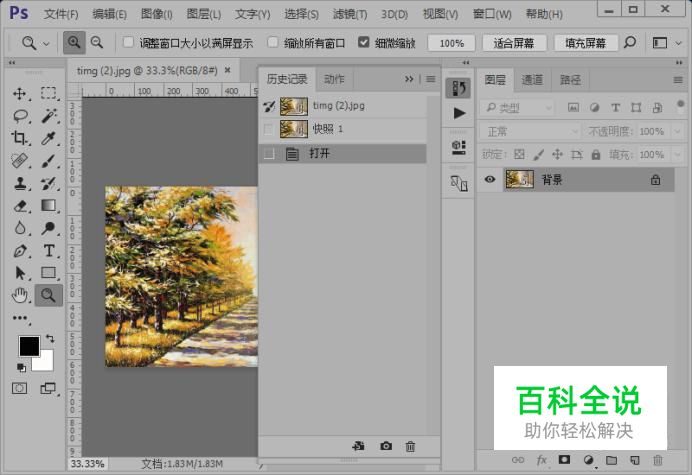Choose Zoom In mode in options bar
This screenshot has height=475, width=692.
[74, 43]
